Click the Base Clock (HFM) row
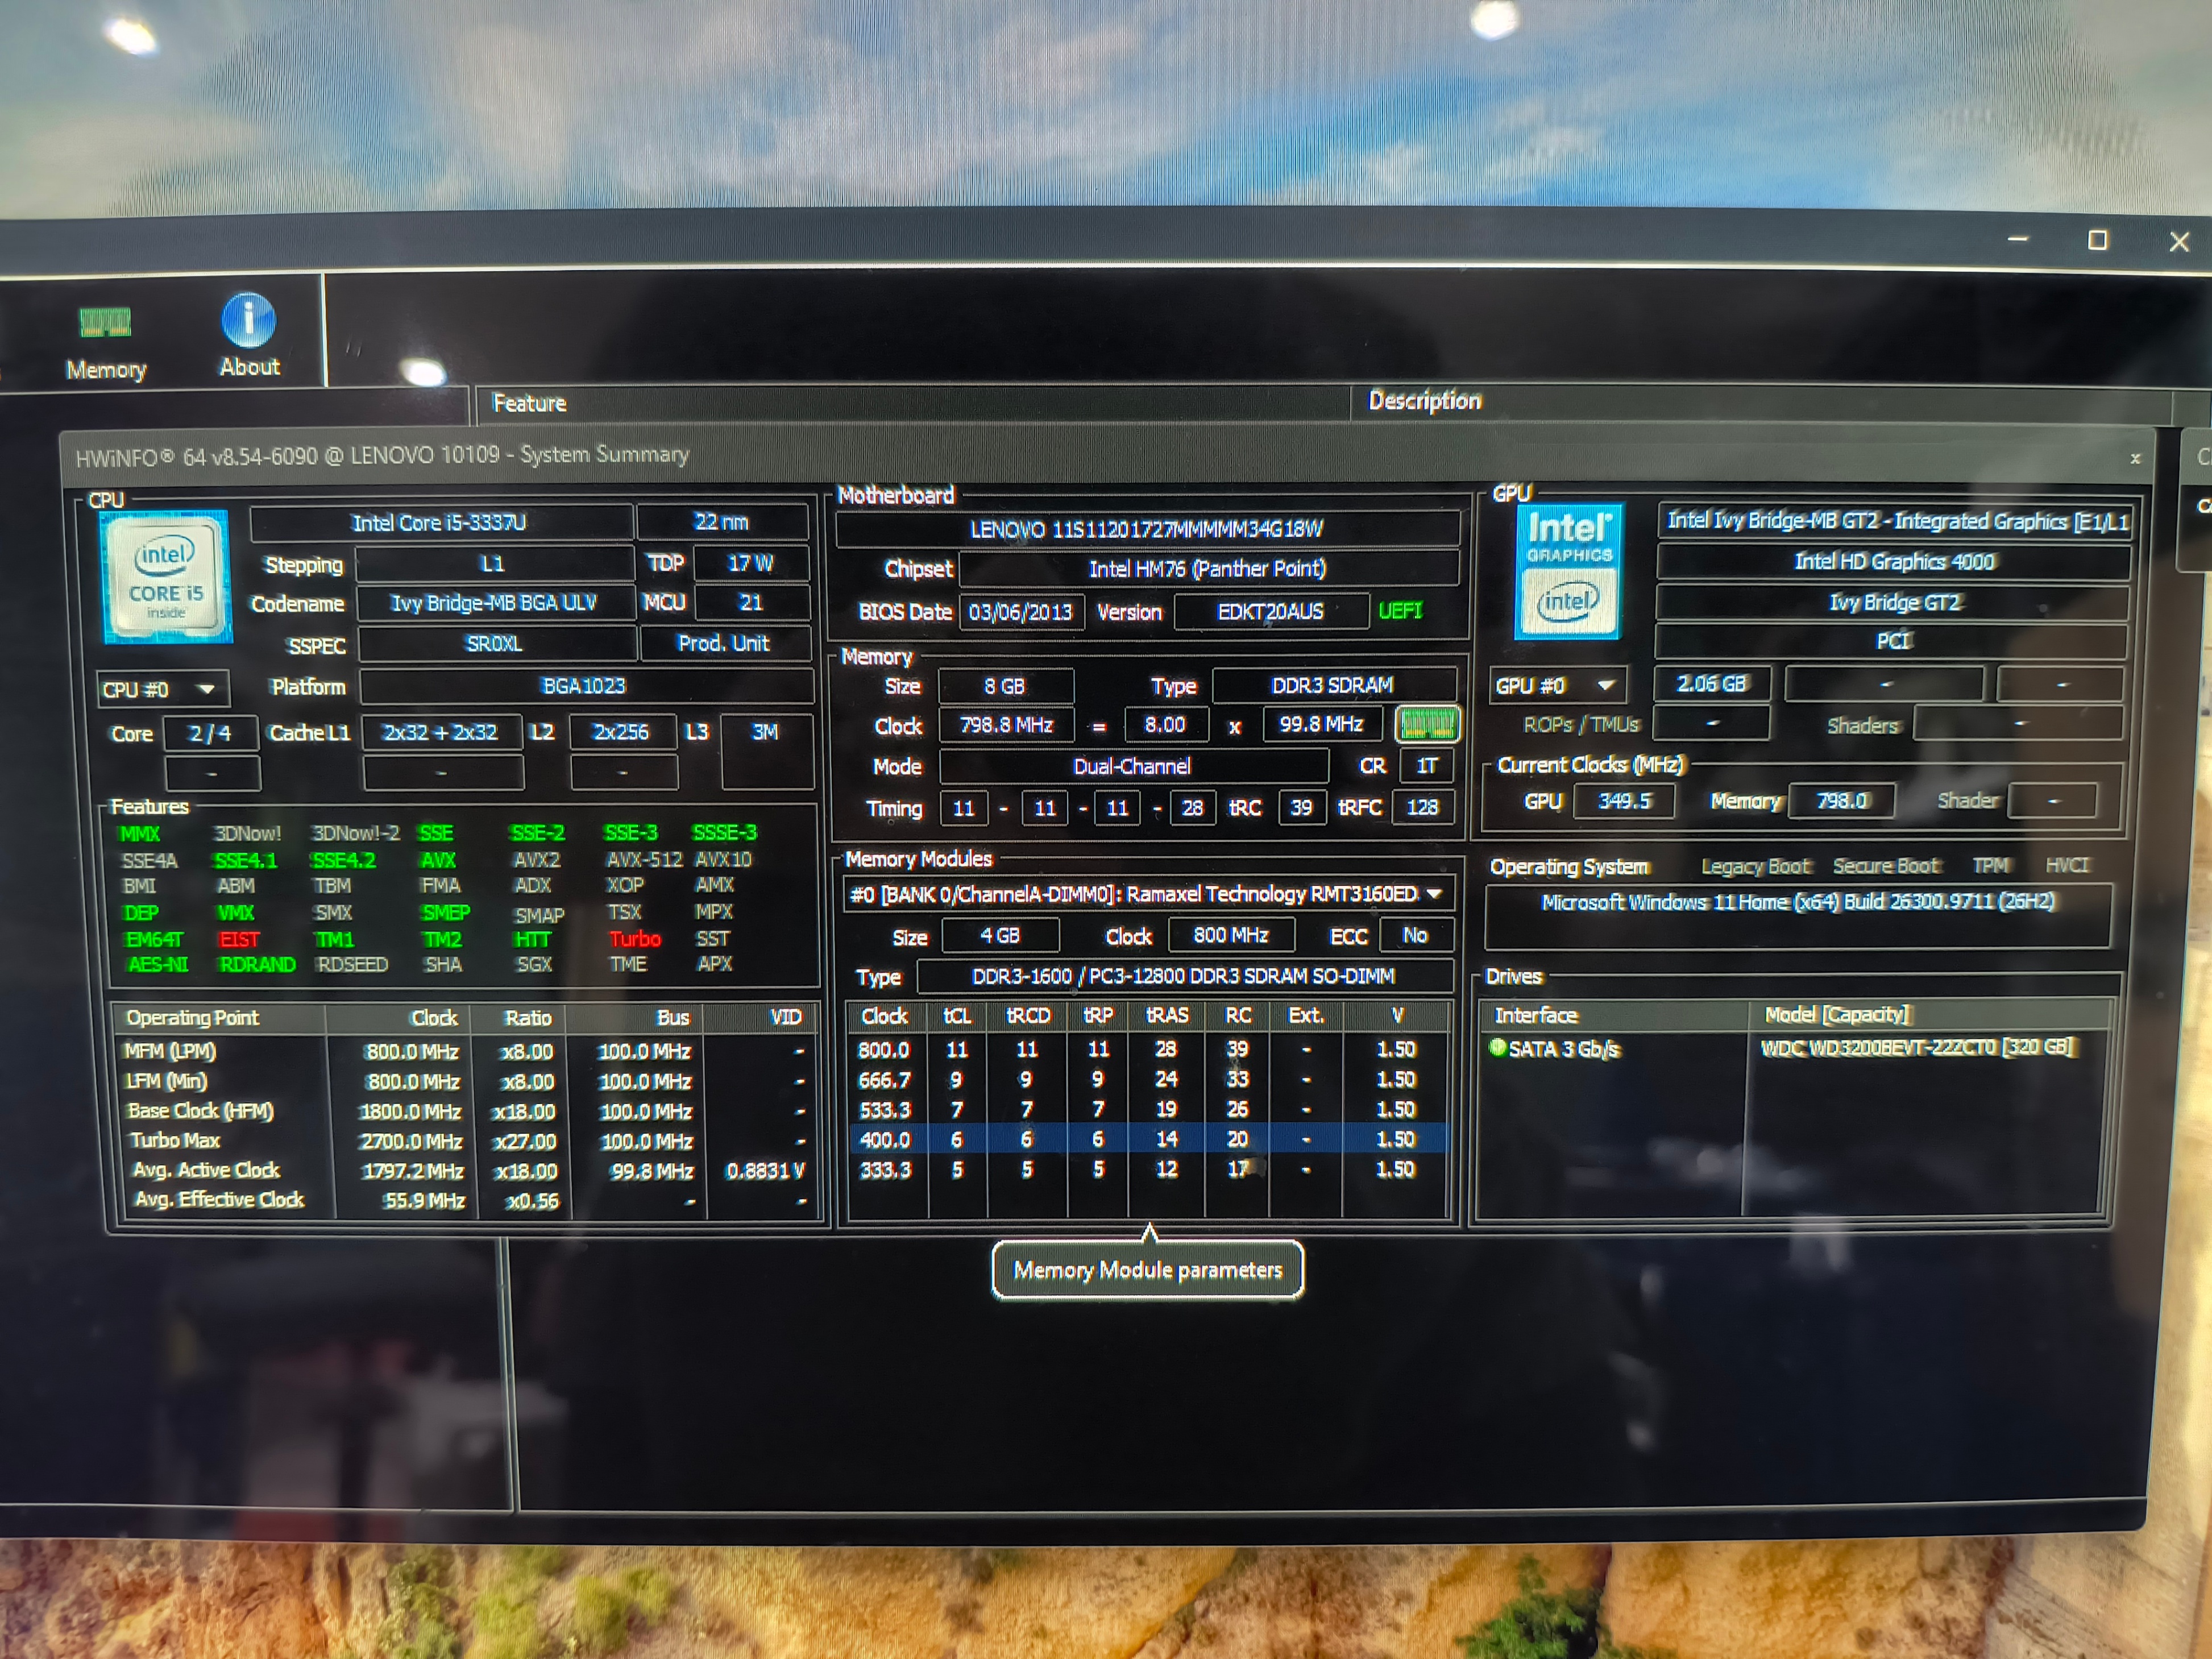Screen dimensions: 2212x1659 tap(467, 1111)
